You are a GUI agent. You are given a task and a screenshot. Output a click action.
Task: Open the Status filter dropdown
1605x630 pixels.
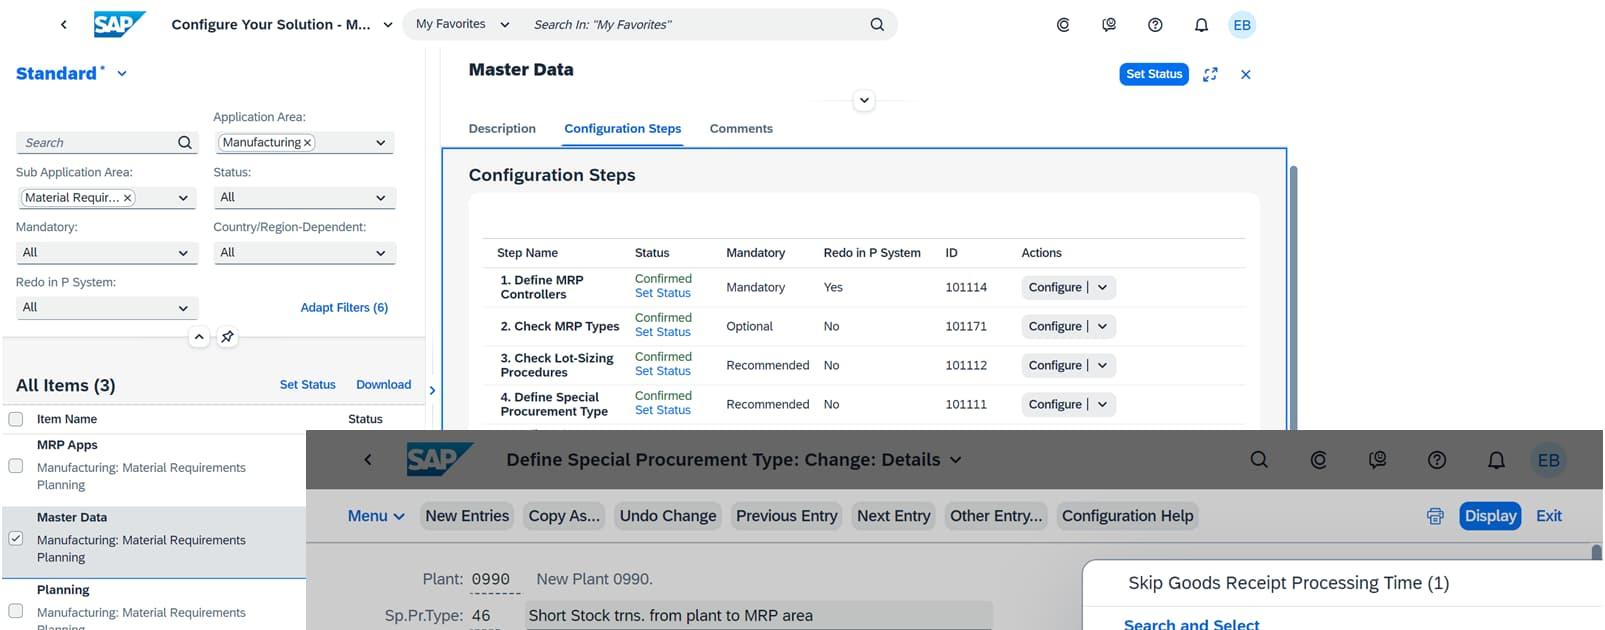[303, 198]
